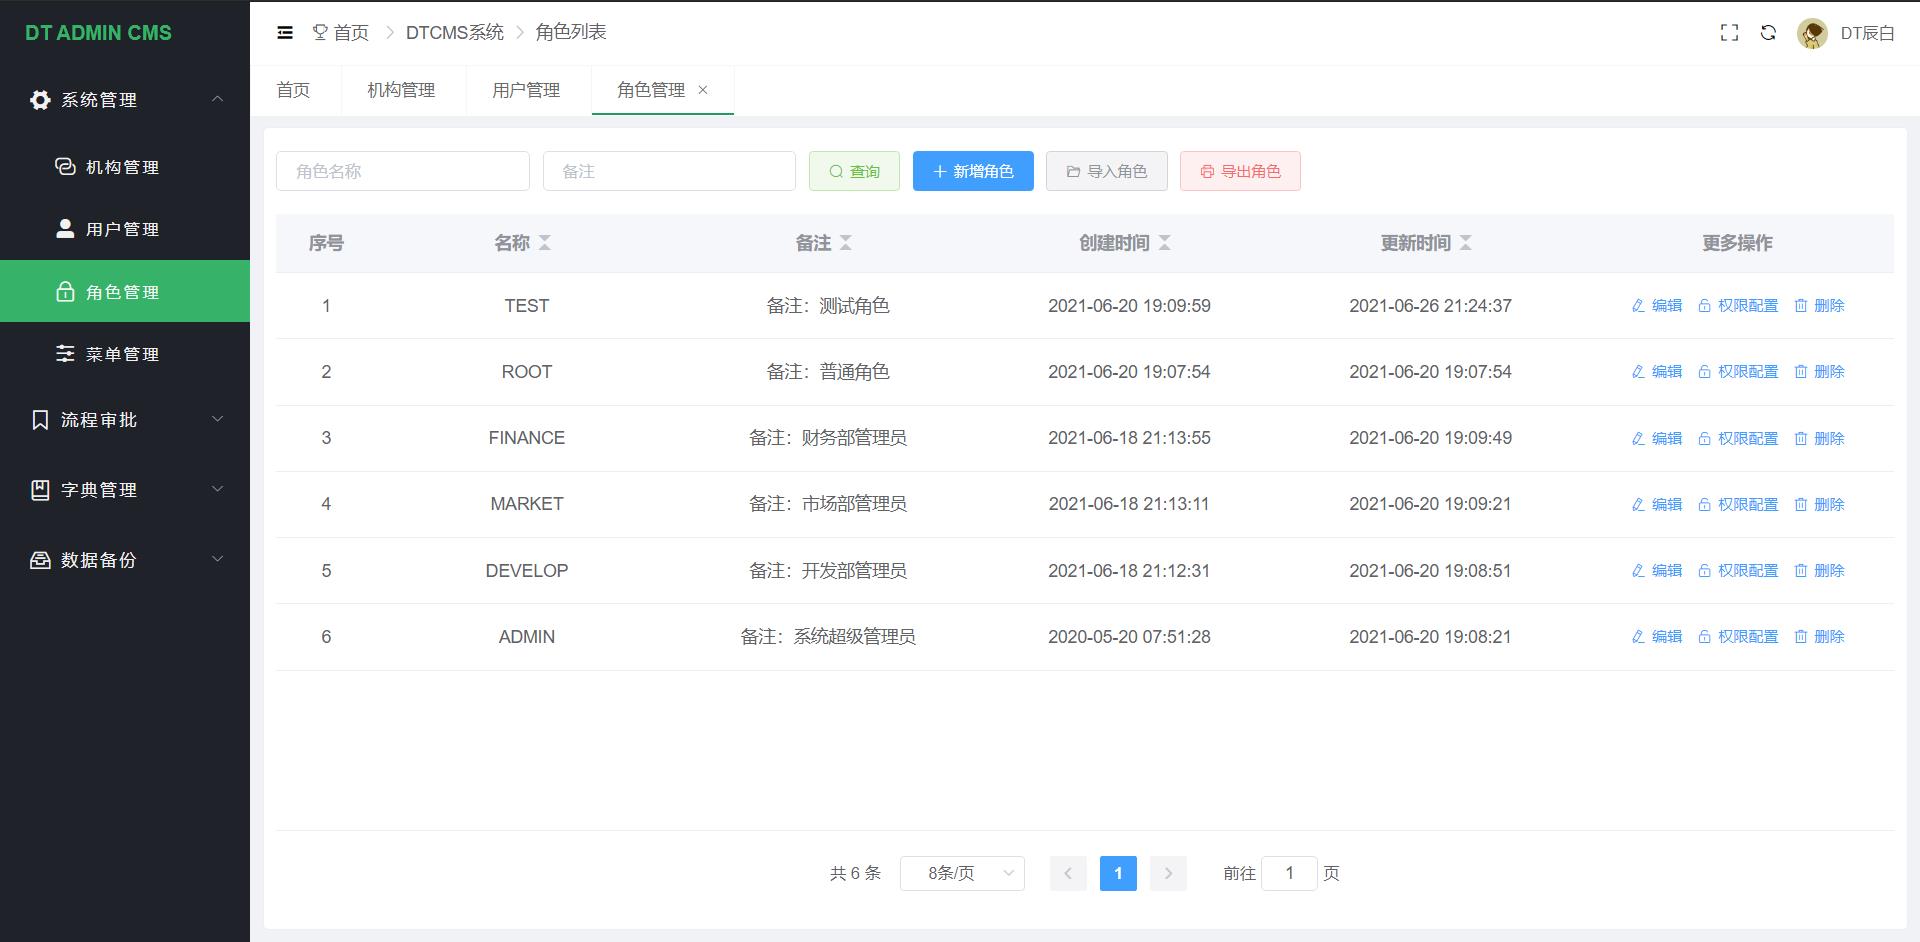
Task: Click the pencil icon for TEST role
Action: pyautogui.click(x=1638, y=306)
